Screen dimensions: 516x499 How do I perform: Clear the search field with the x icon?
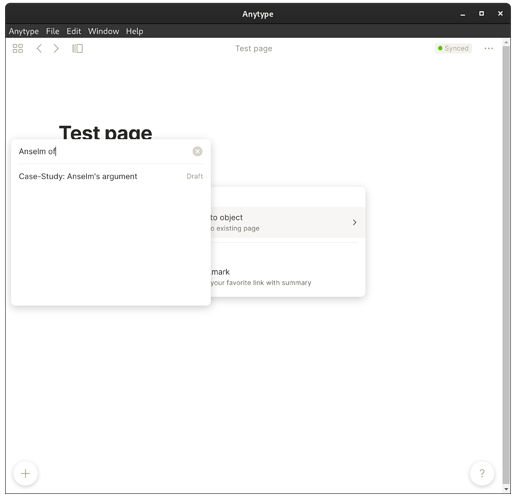click(197, 151)
